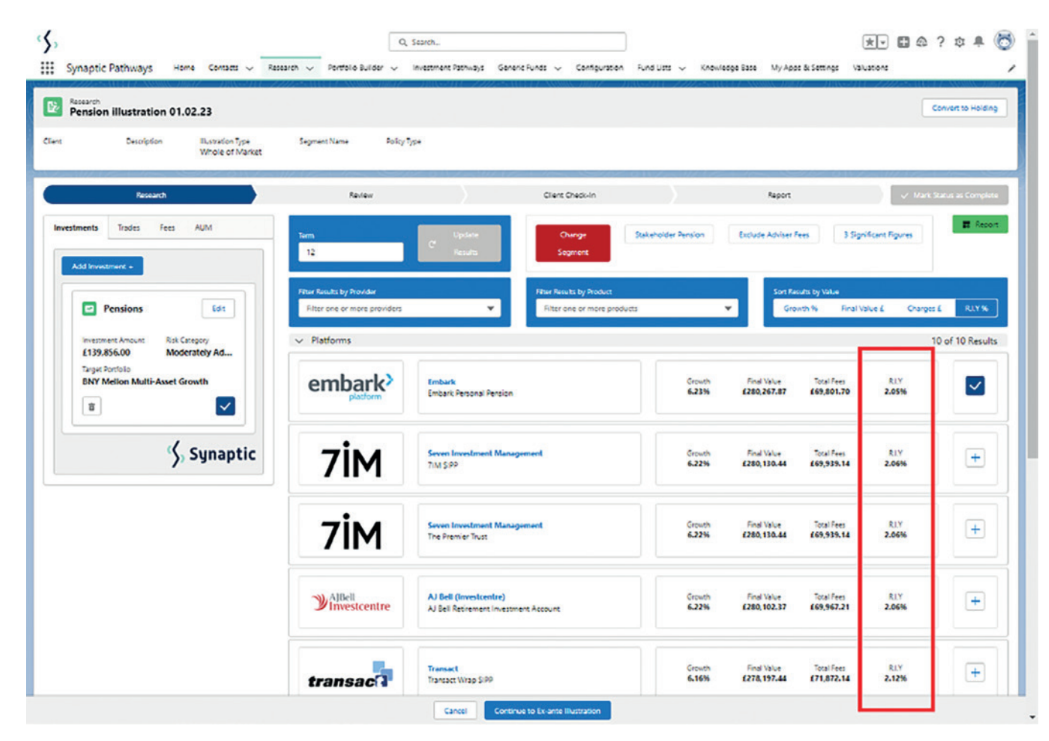Open Configuration nav item
The height and width of the screenshot is (741, 1049).
pyautogui.click(x=599, y=68)
